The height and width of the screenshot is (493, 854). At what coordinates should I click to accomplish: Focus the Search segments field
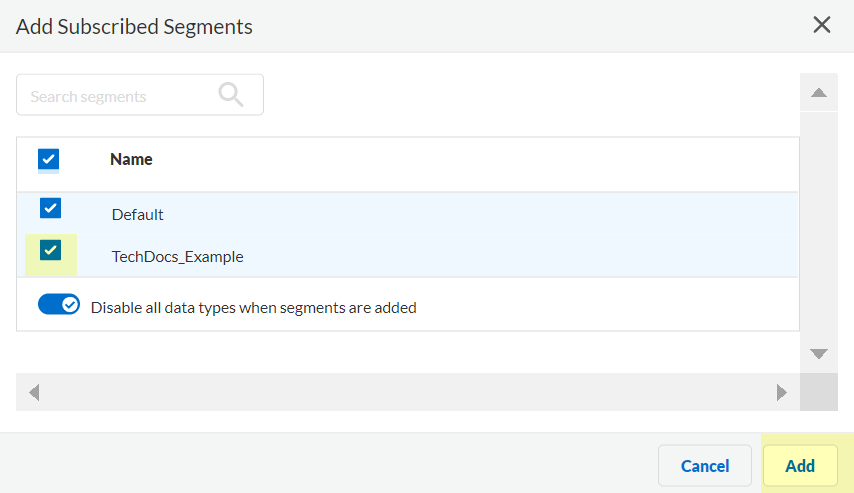click(x=120, y=96)
